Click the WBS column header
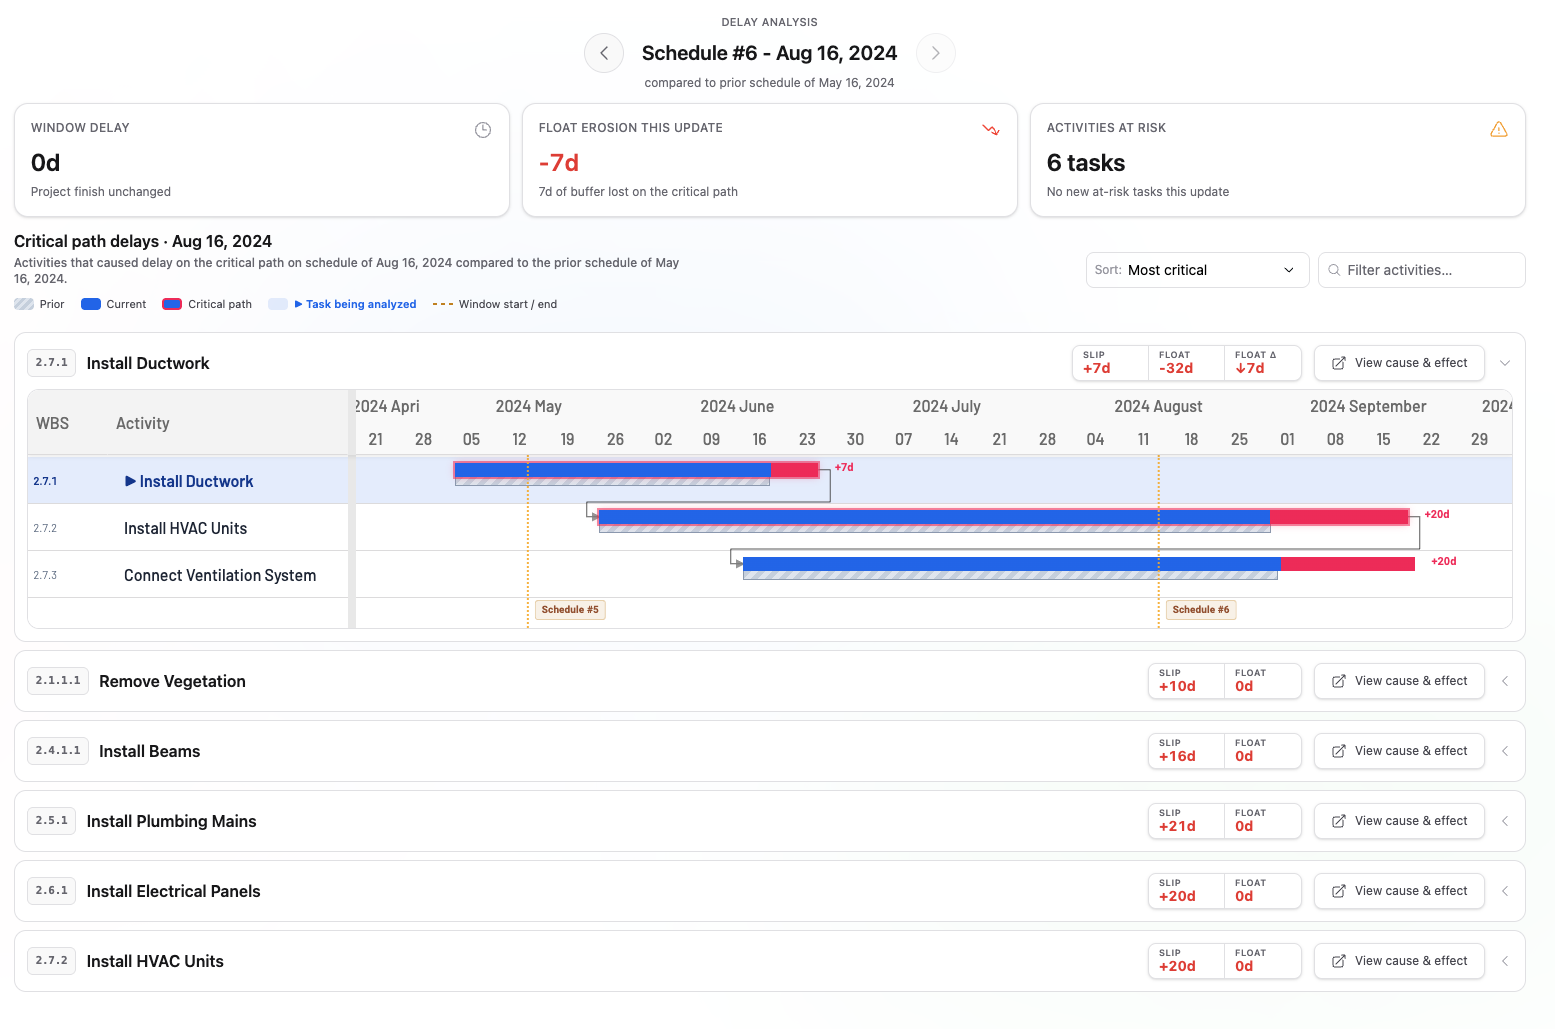The height and width of the screenshot is (1029, 1555). tap(53, 423)
